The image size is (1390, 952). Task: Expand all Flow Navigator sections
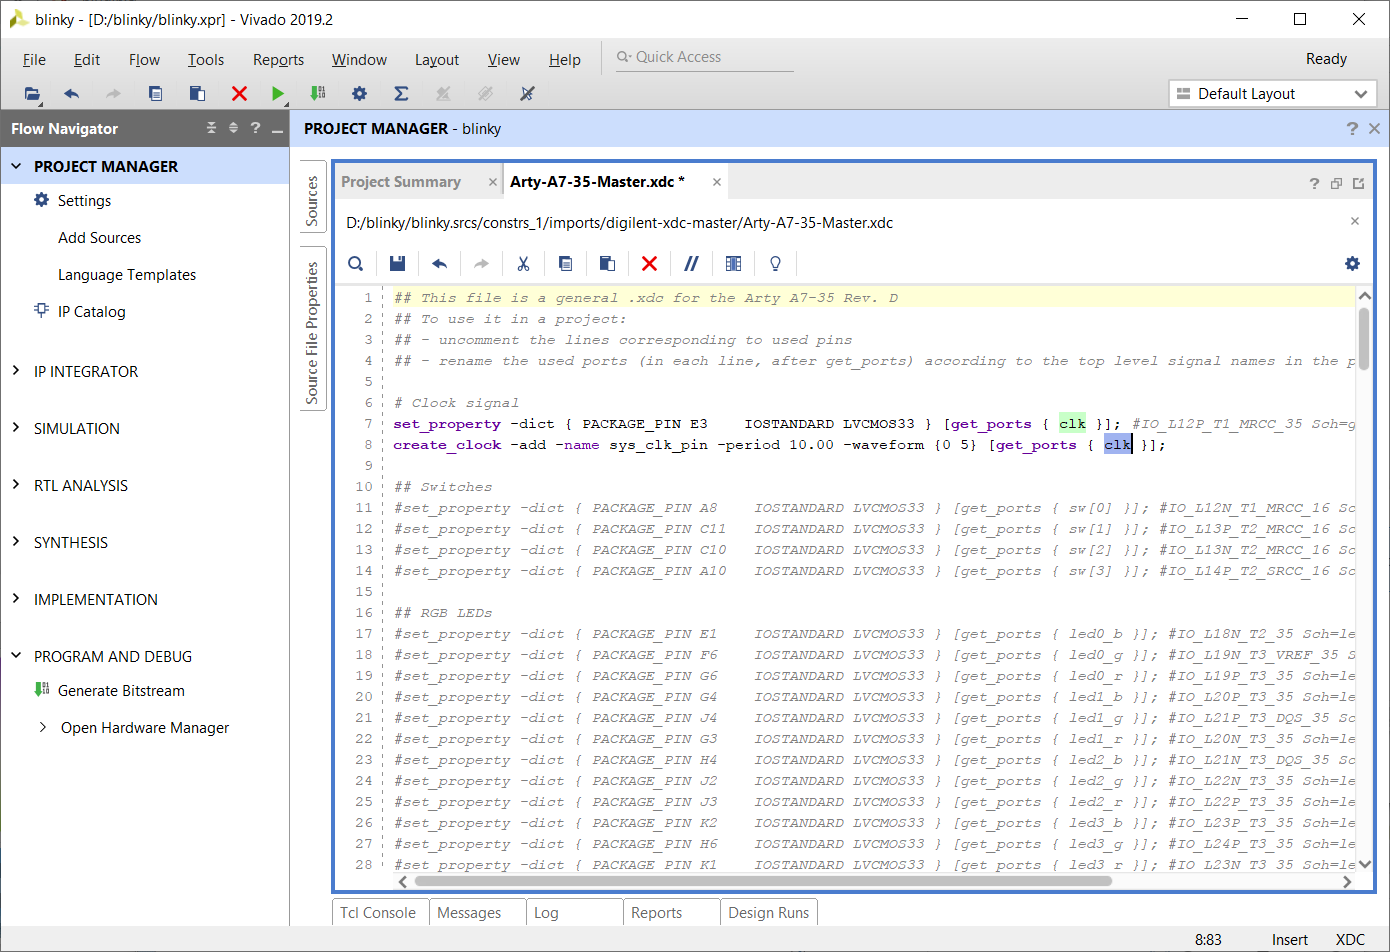[x=233, y=128]
